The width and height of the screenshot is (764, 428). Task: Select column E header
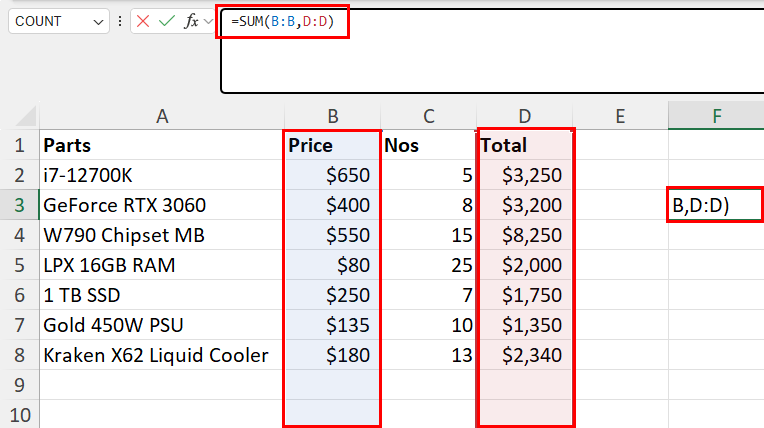coord(620,116)
